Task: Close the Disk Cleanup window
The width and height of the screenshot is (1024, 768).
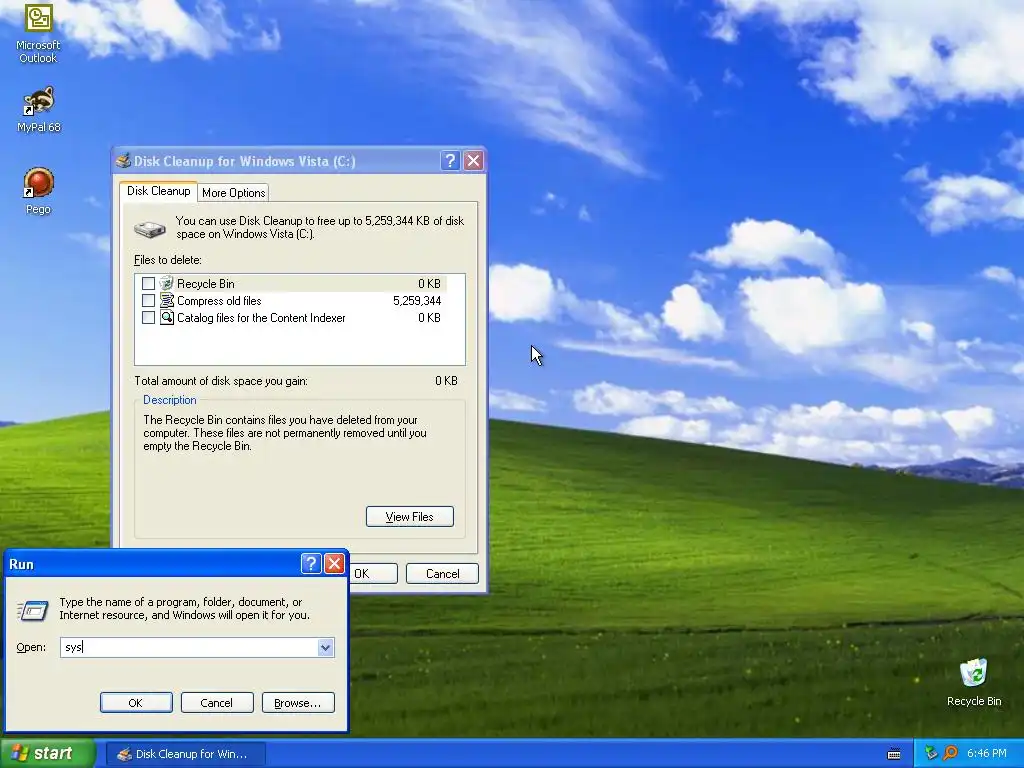Action: [x=473, y=161]
